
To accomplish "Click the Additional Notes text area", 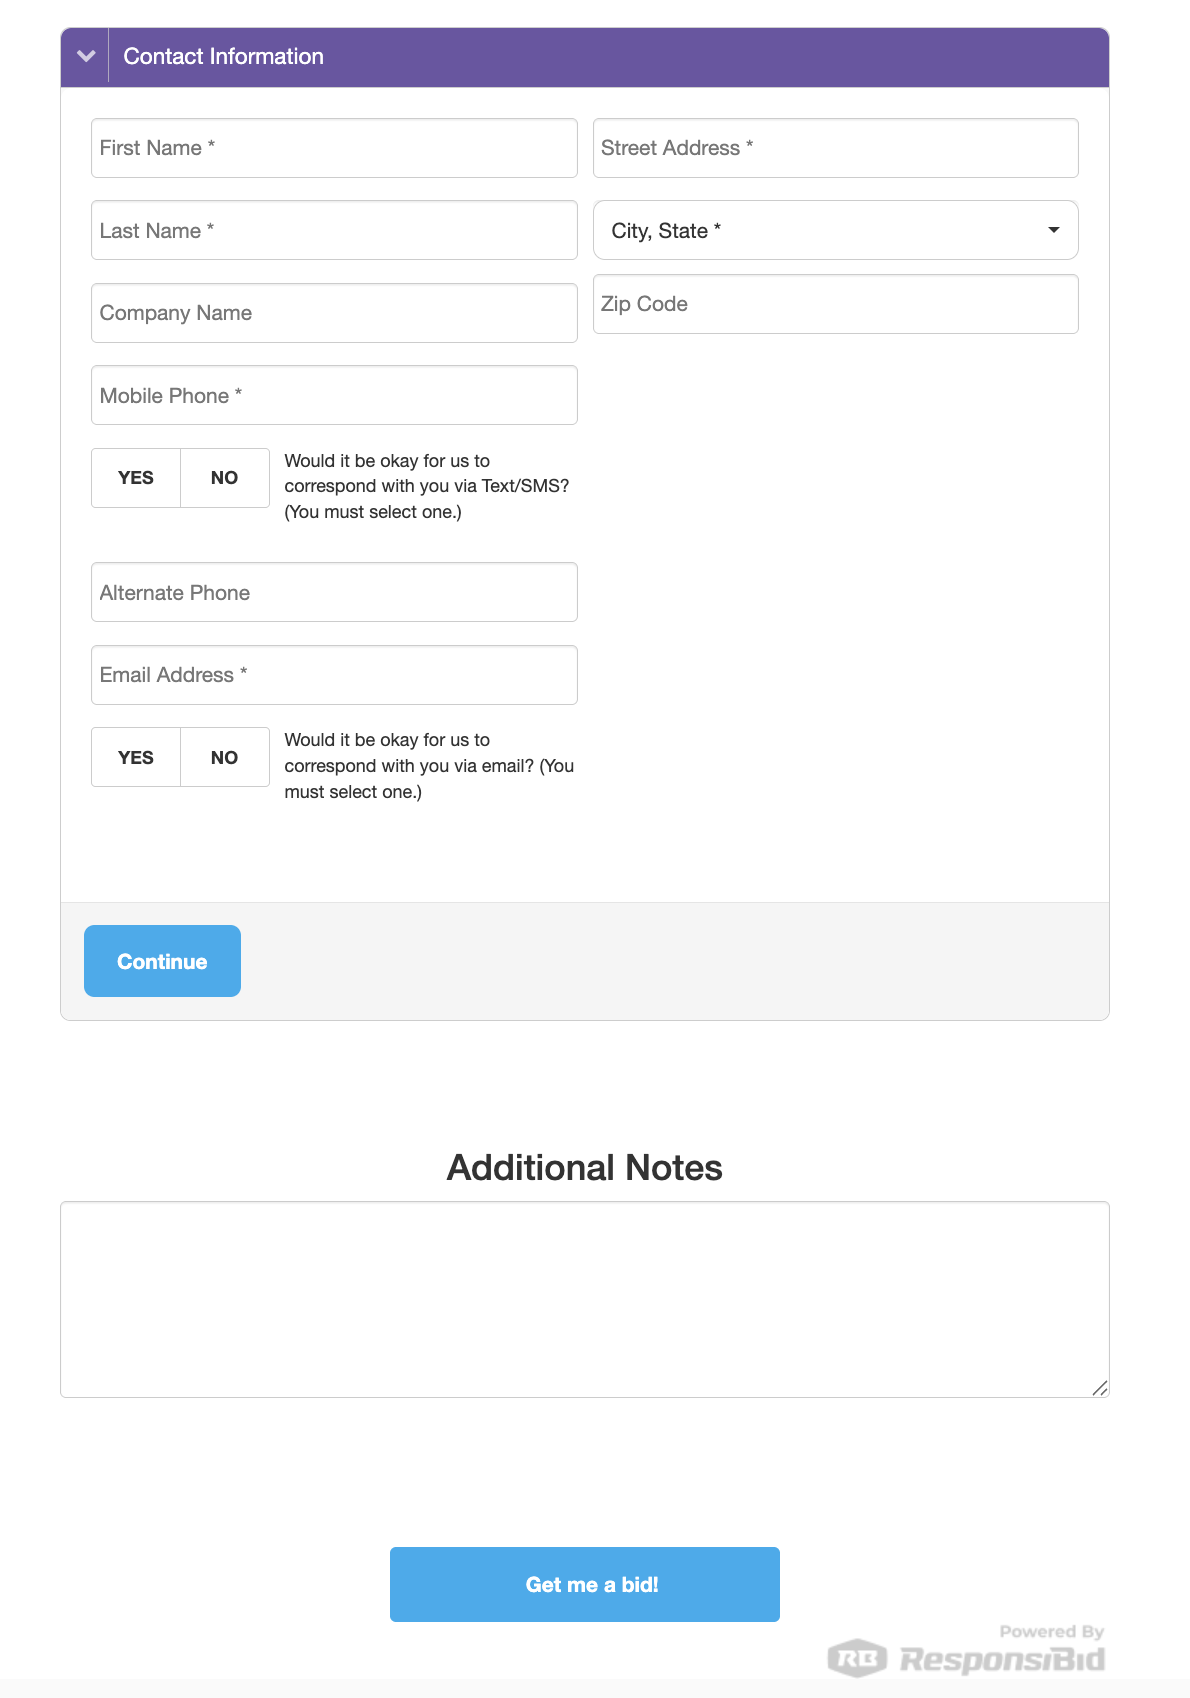I will click(x=585, y=1299).
